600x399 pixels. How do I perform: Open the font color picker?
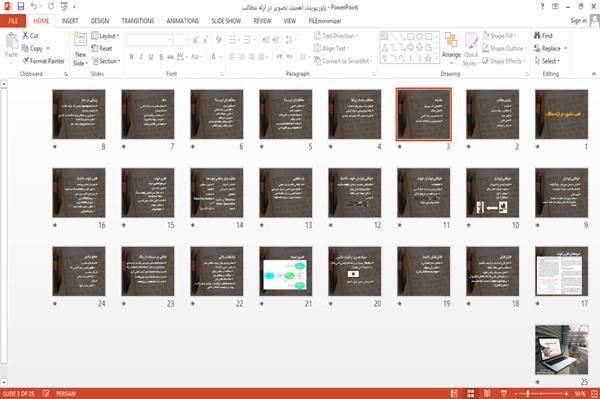pyautogui.click(x=215, y=57)
